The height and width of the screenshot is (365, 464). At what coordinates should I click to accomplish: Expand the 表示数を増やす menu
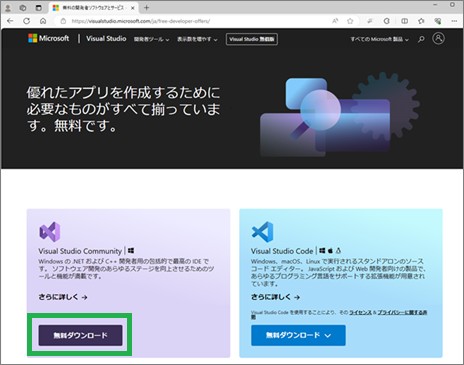tap(197, 39)
